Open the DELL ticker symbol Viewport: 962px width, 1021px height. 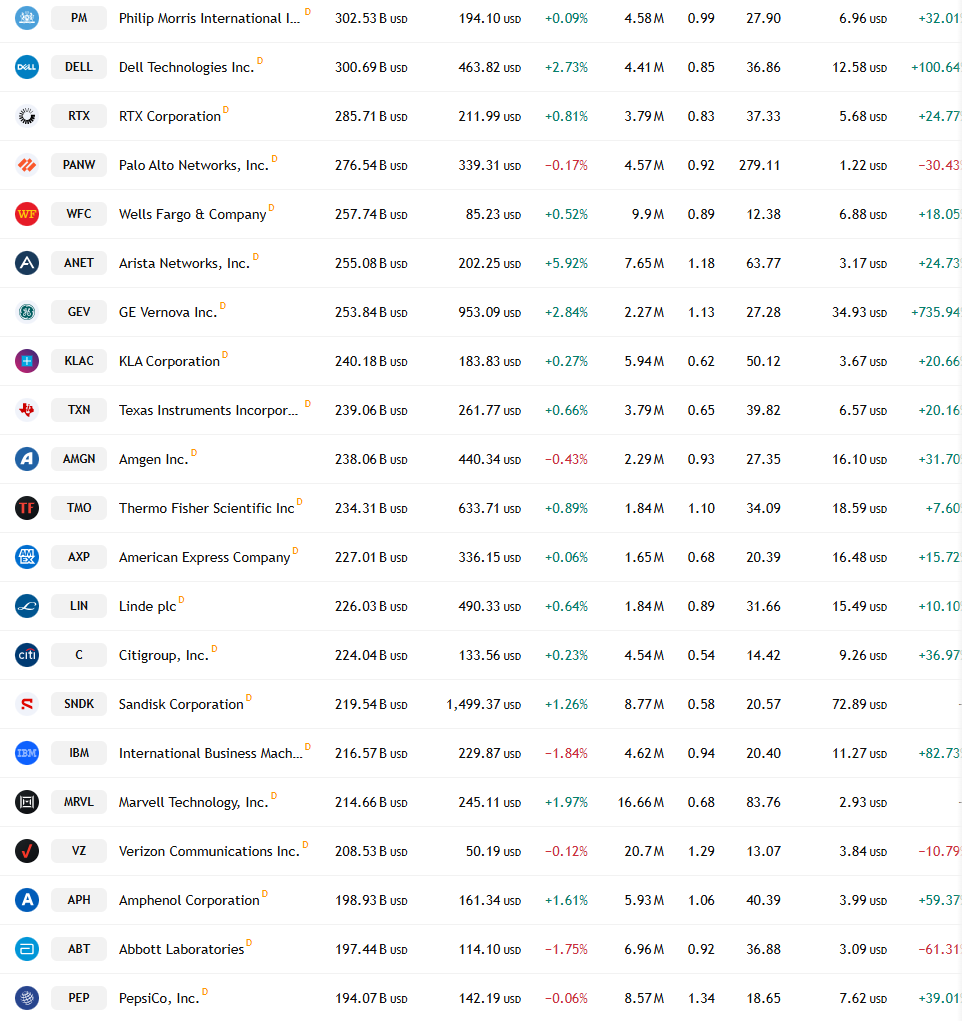click(79, 67)
